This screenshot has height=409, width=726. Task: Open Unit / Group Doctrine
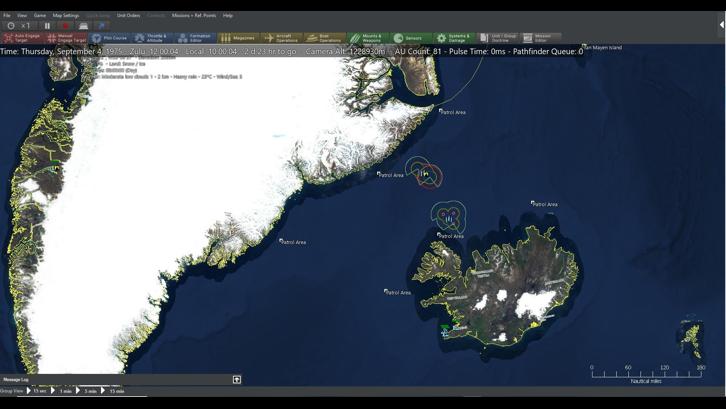[498, 38]
